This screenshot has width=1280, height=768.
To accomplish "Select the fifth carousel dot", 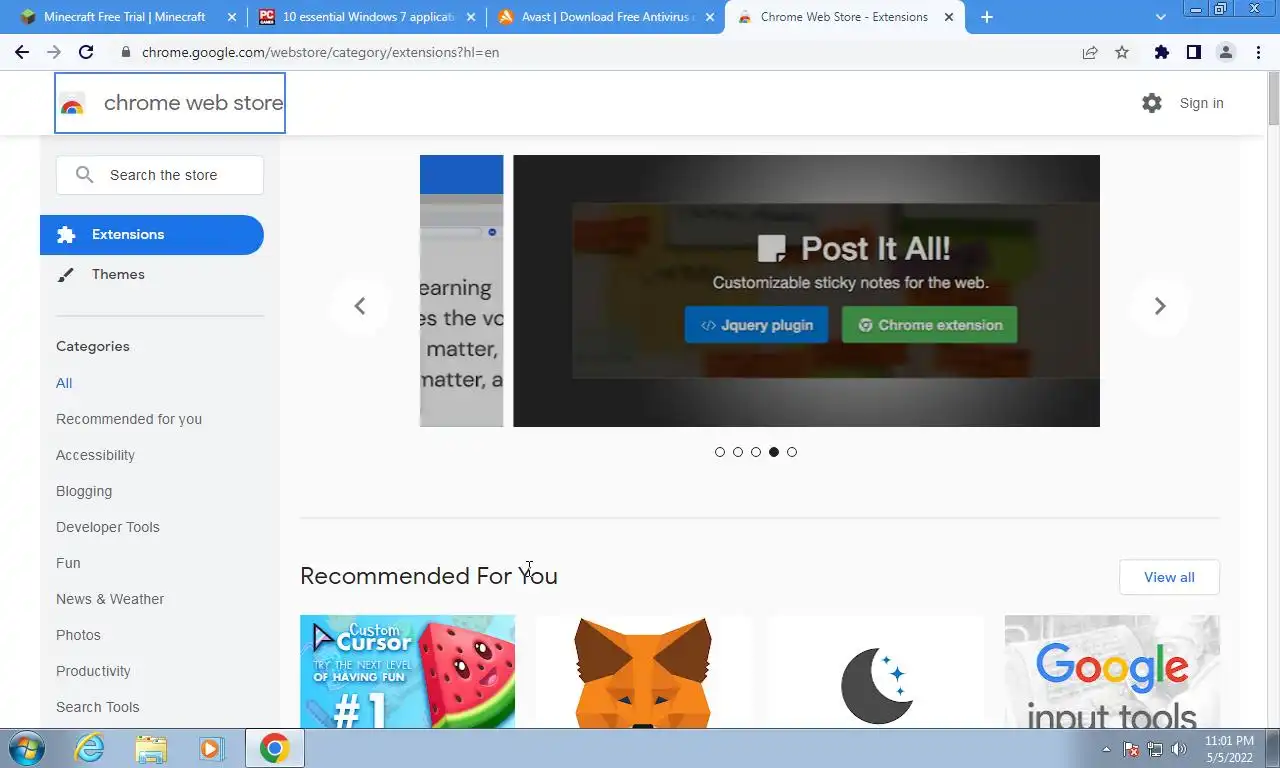I will pyautogui.click(x=792, y=452).
